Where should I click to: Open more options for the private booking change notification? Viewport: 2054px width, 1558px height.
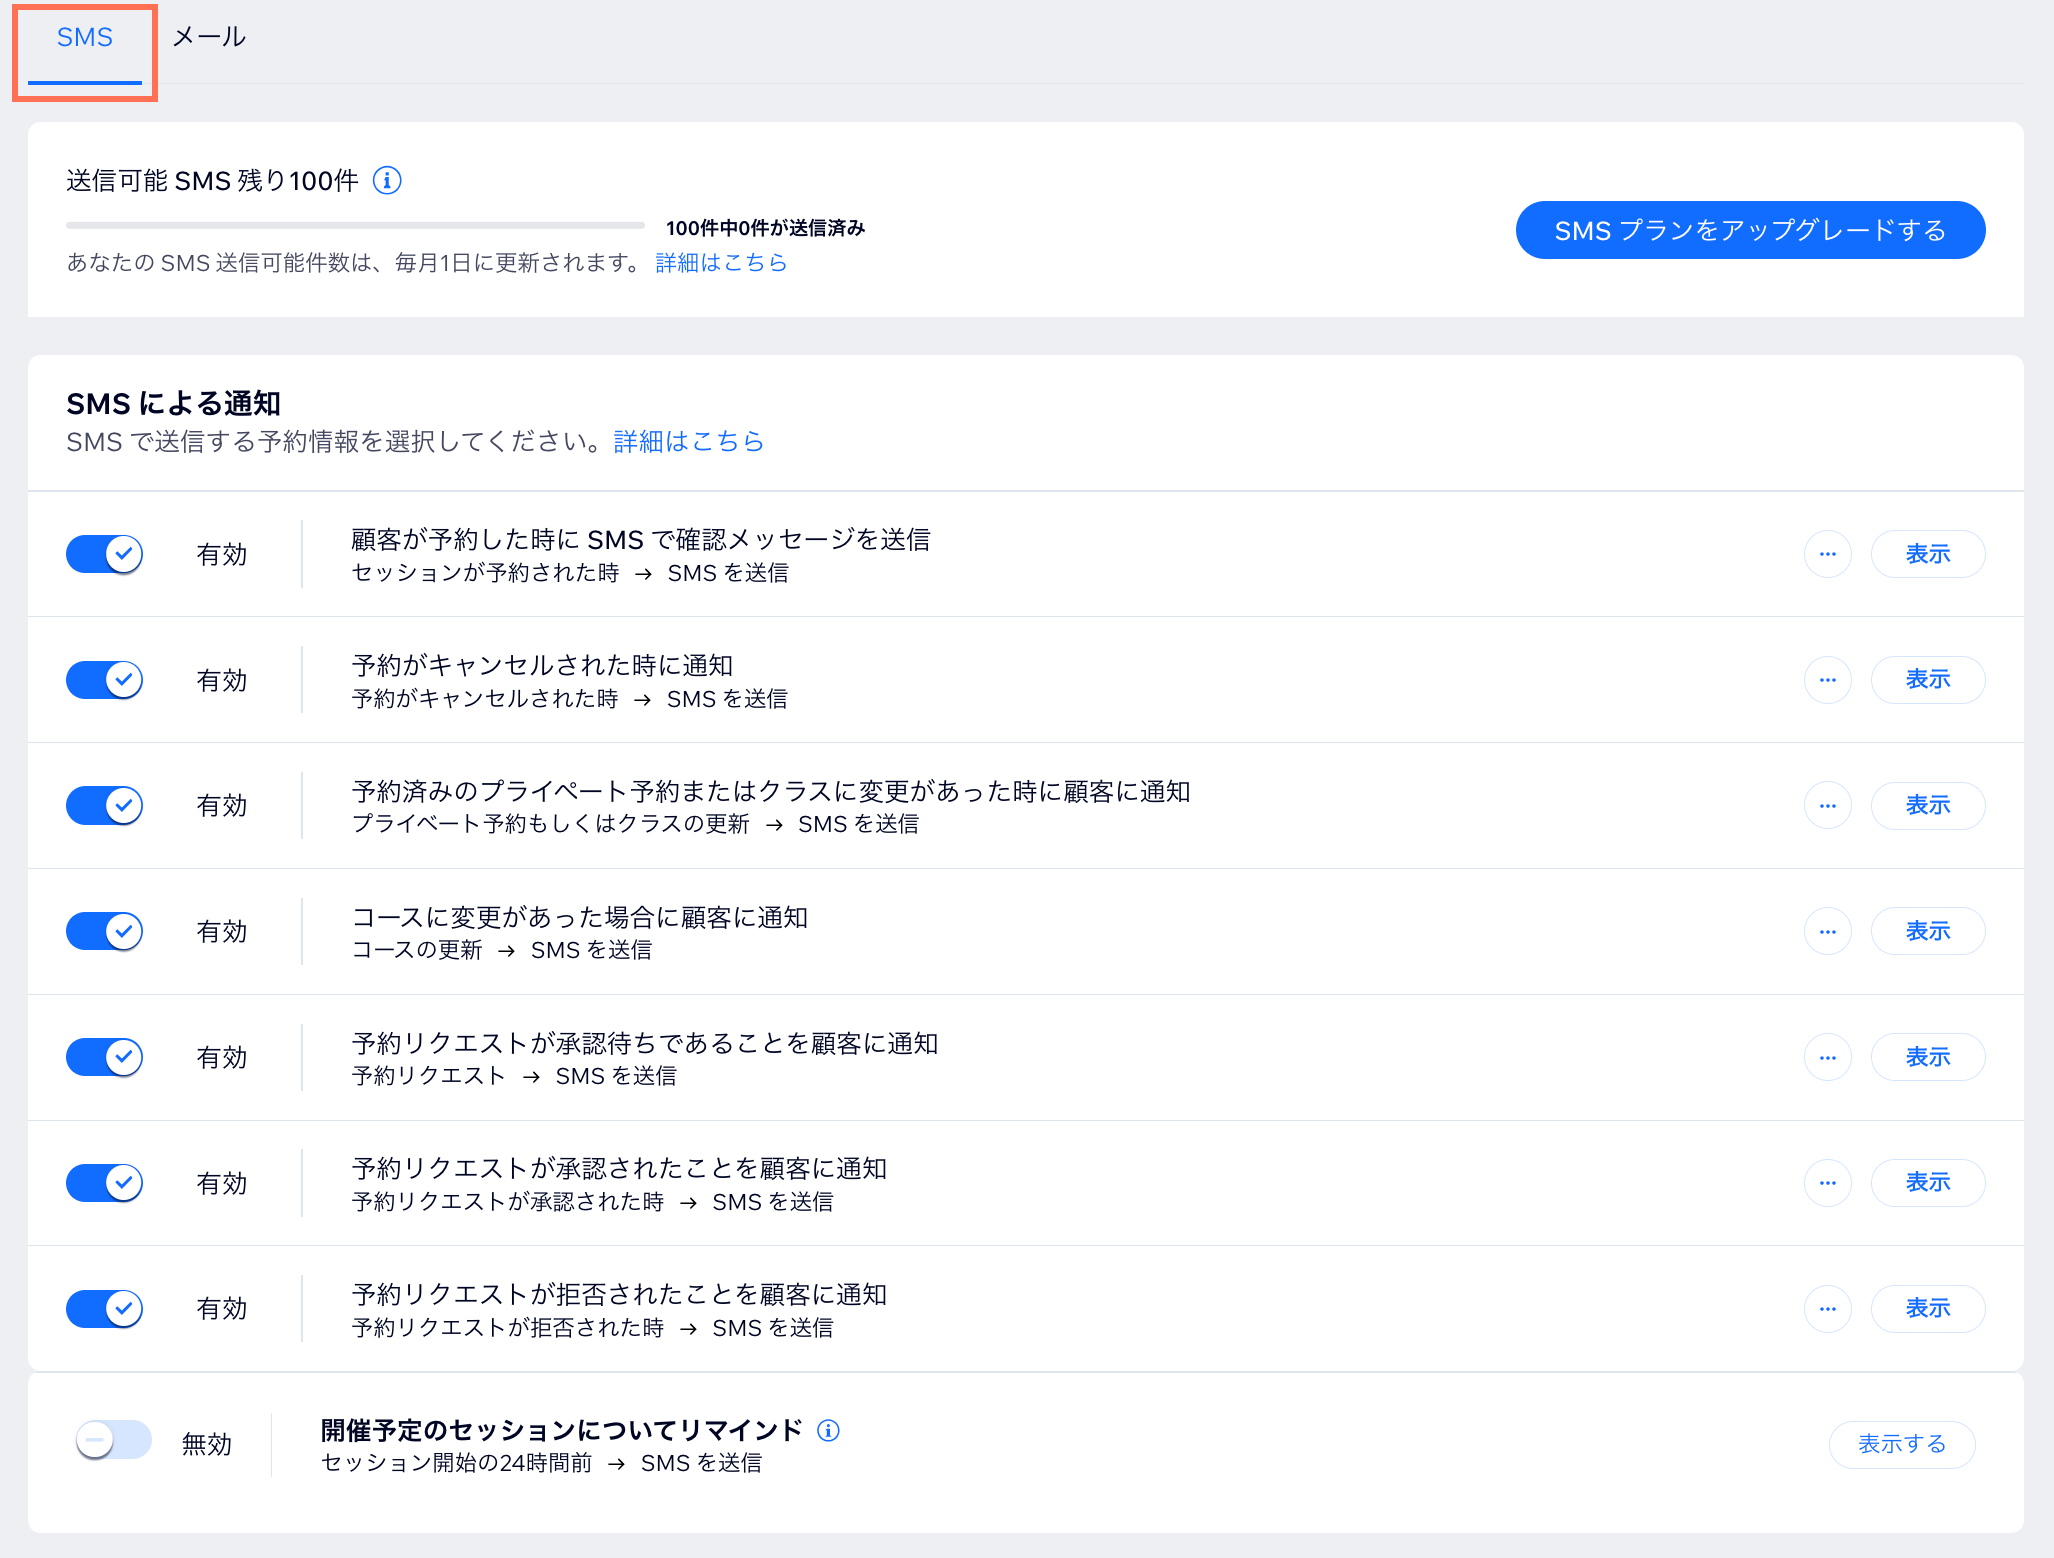pos(1828,805)
